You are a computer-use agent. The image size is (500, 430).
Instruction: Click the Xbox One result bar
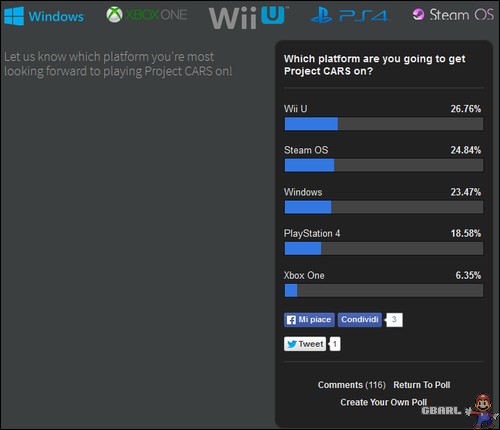[384, 290]
